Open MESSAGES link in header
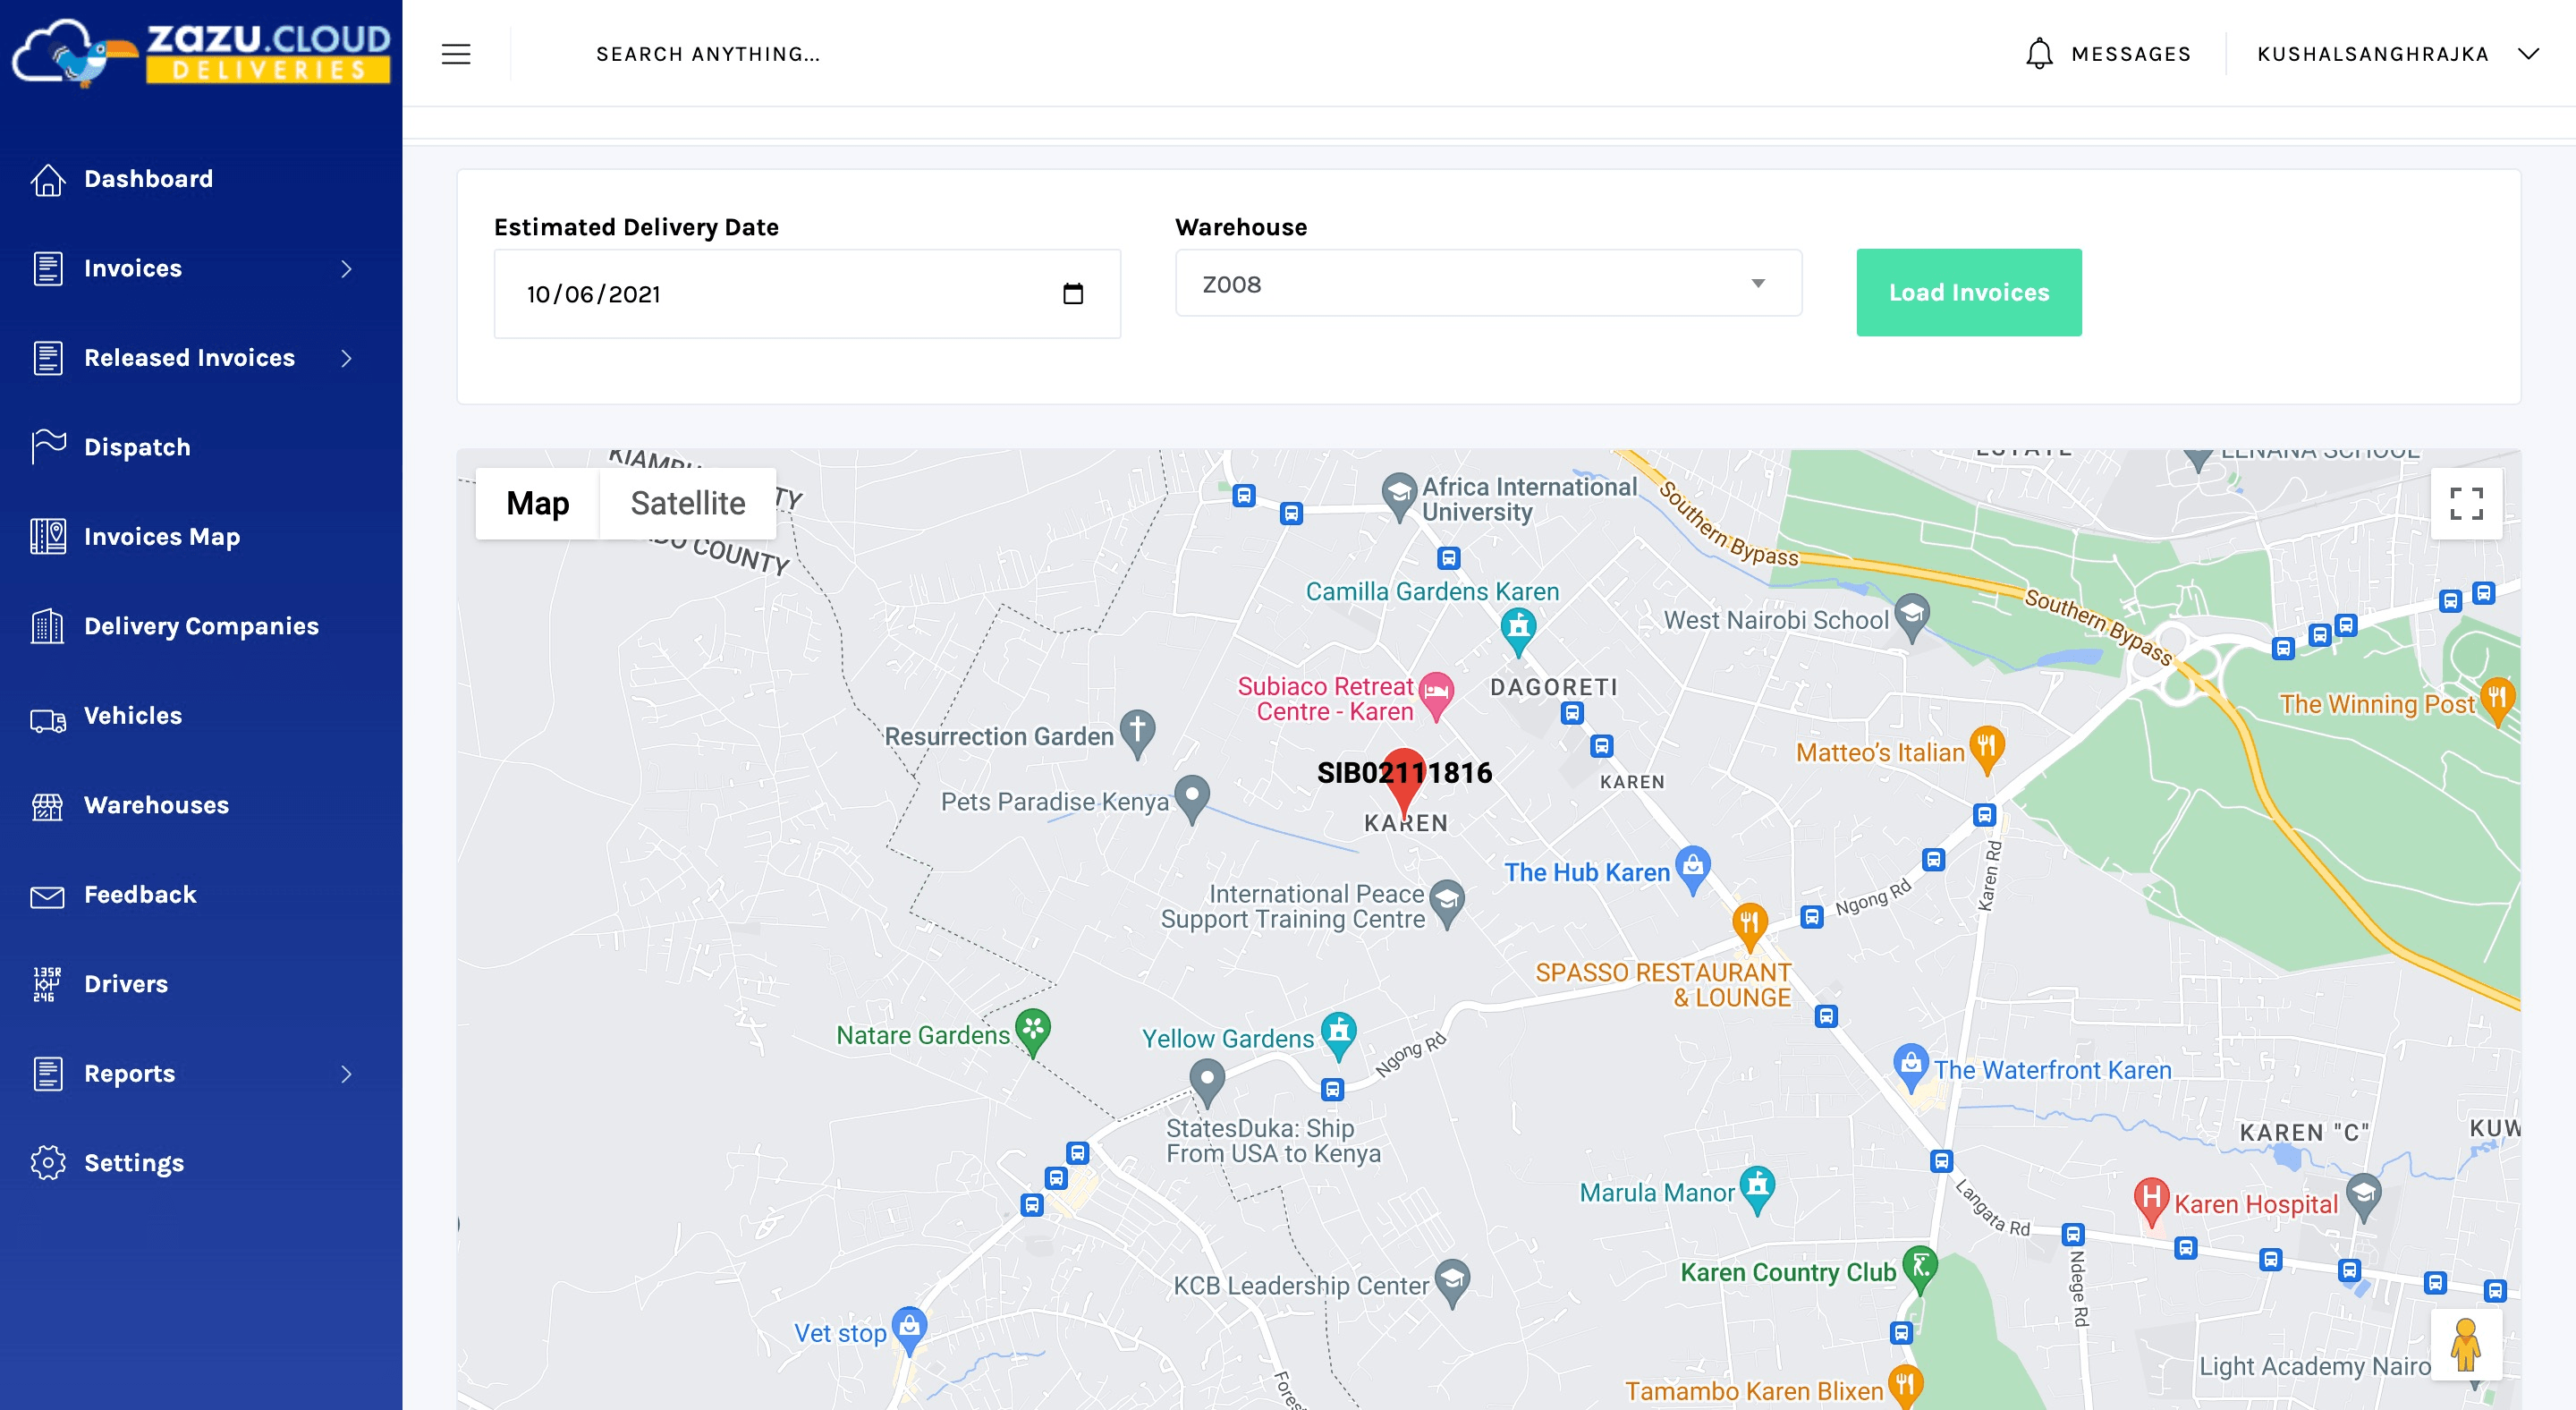The width and height of the screenshot is (2576, 1410). pos(2130,54)
